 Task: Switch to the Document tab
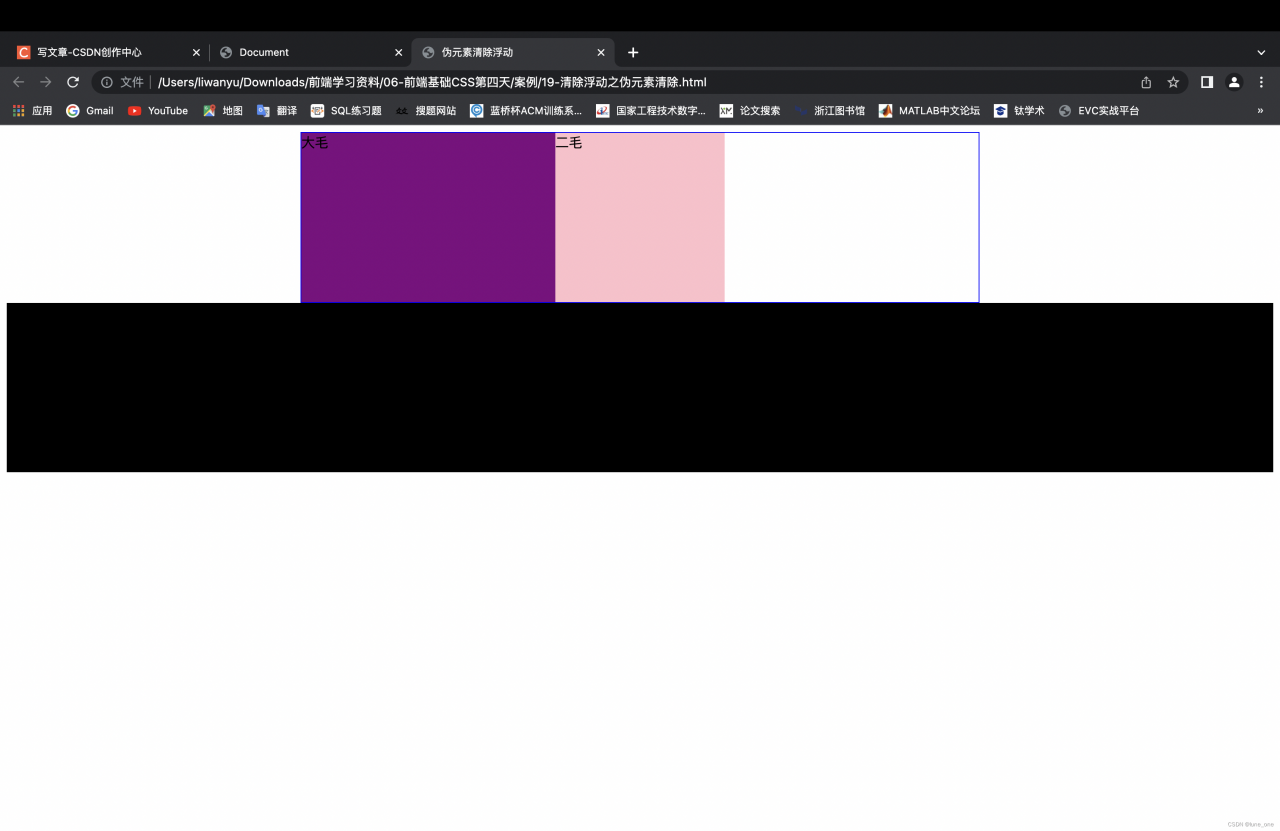(310, 52)
